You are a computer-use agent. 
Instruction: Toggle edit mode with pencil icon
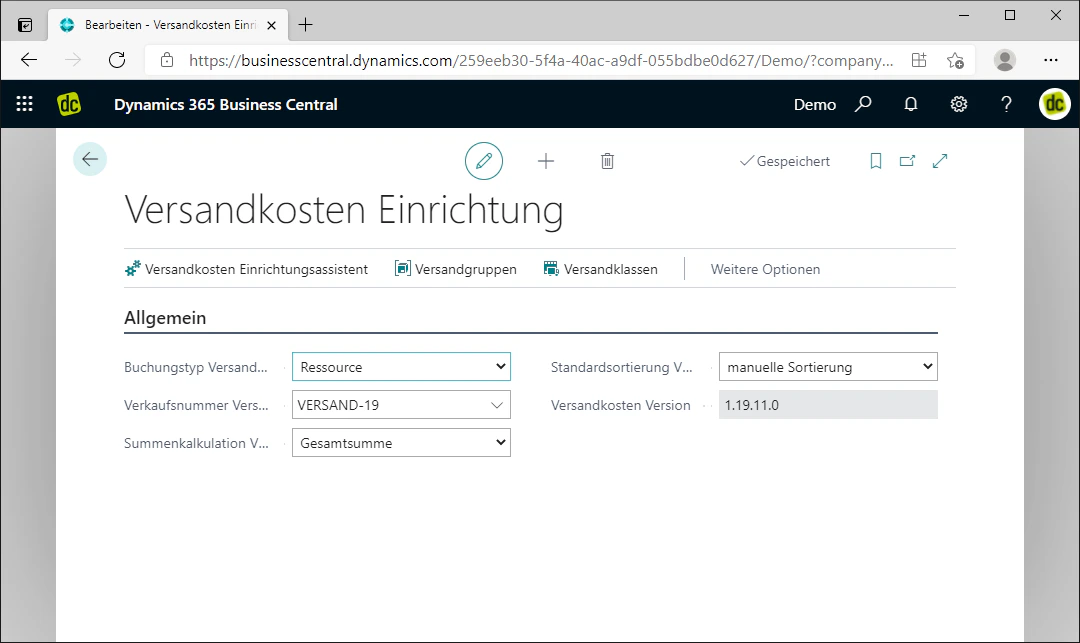[x=484, y=161]
